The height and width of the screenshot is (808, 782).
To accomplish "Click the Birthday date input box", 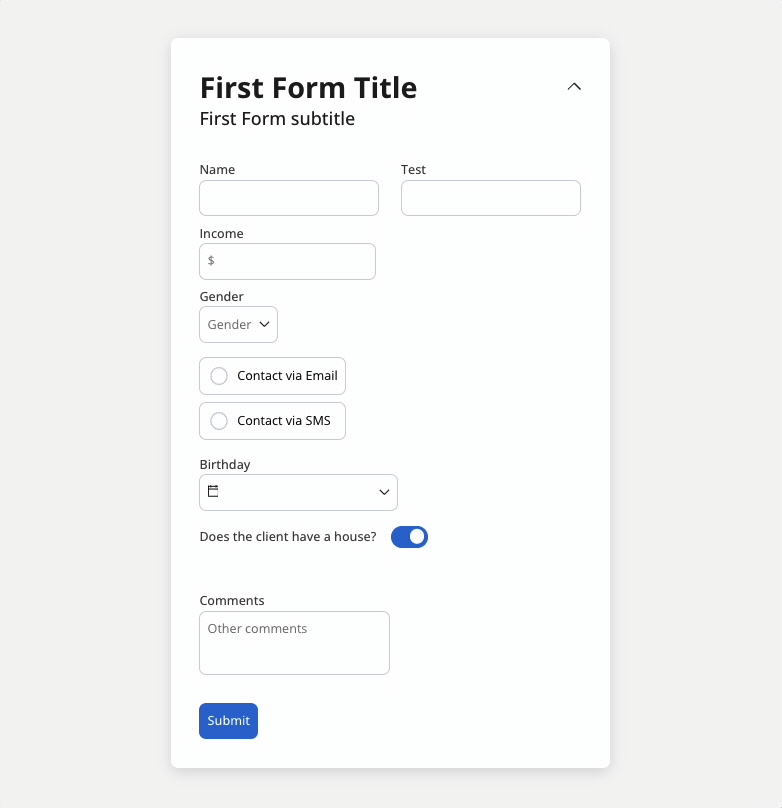I will pyautogui.click(x=298, y=492).
